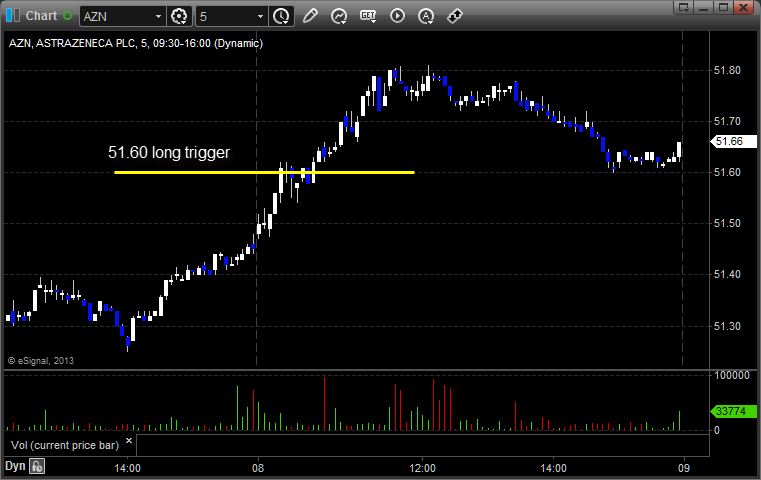Click the trading arrows icon

click(x=455, y=16)
